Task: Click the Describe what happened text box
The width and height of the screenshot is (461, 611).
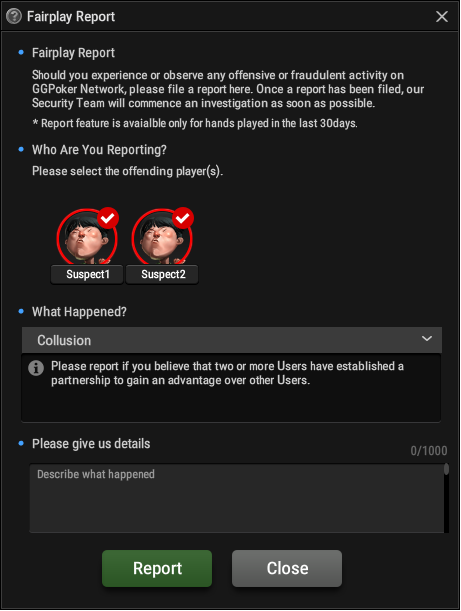Action: coord(237,498)
